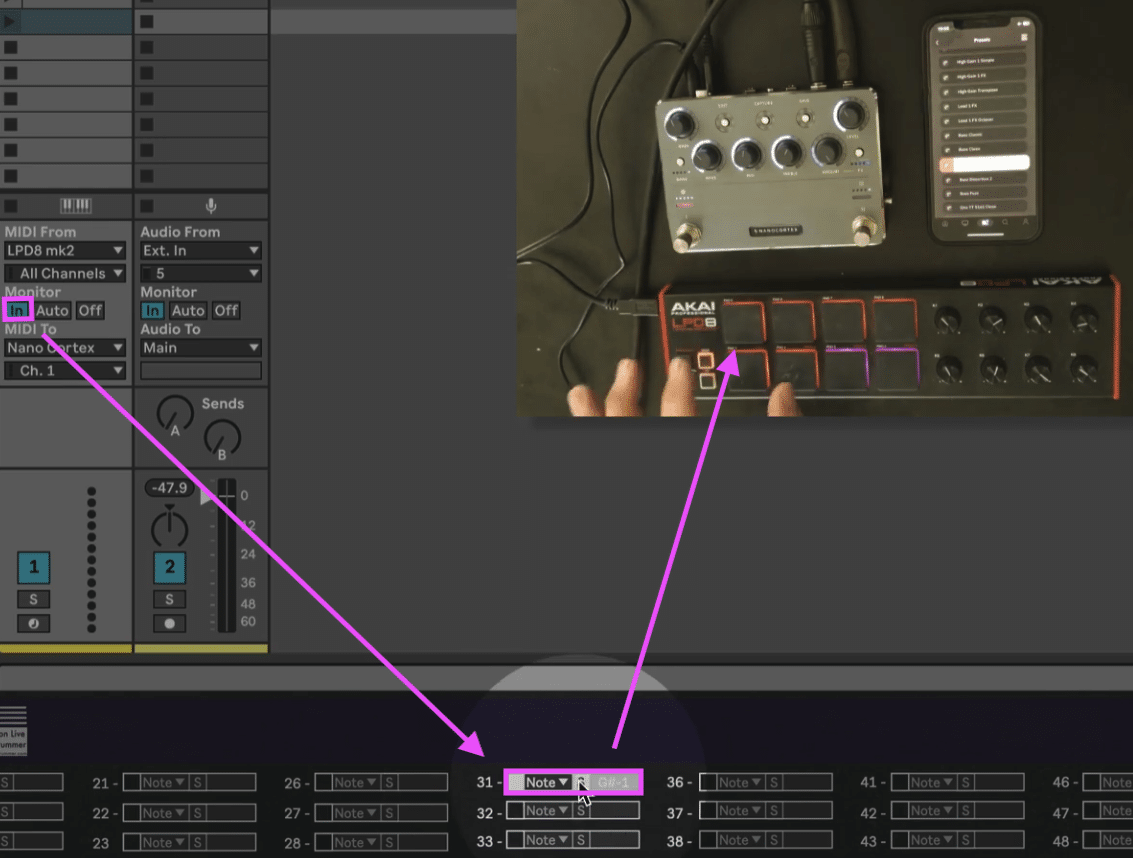Screen dimensions: 1133x858
Task: Open the Nano Cortex MIDI To dropdown
Action: click(x=65, y=348)
